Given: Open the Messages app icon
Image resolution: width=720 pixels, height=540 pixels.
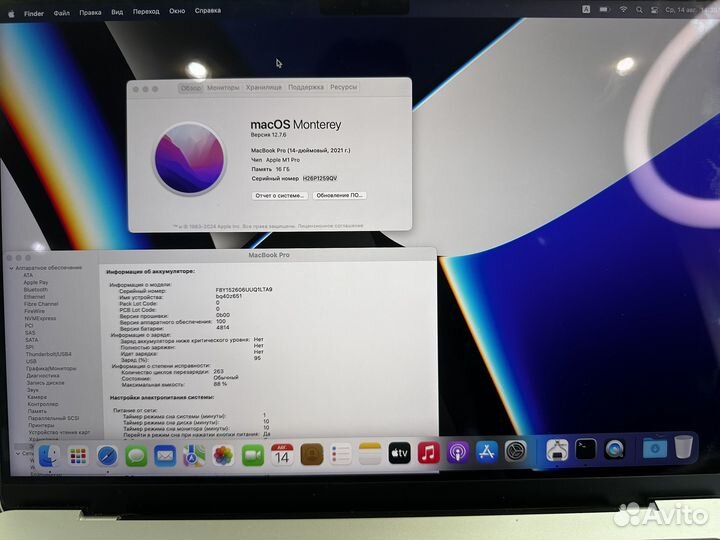Looking at the screenshot, I should (136, 456).
